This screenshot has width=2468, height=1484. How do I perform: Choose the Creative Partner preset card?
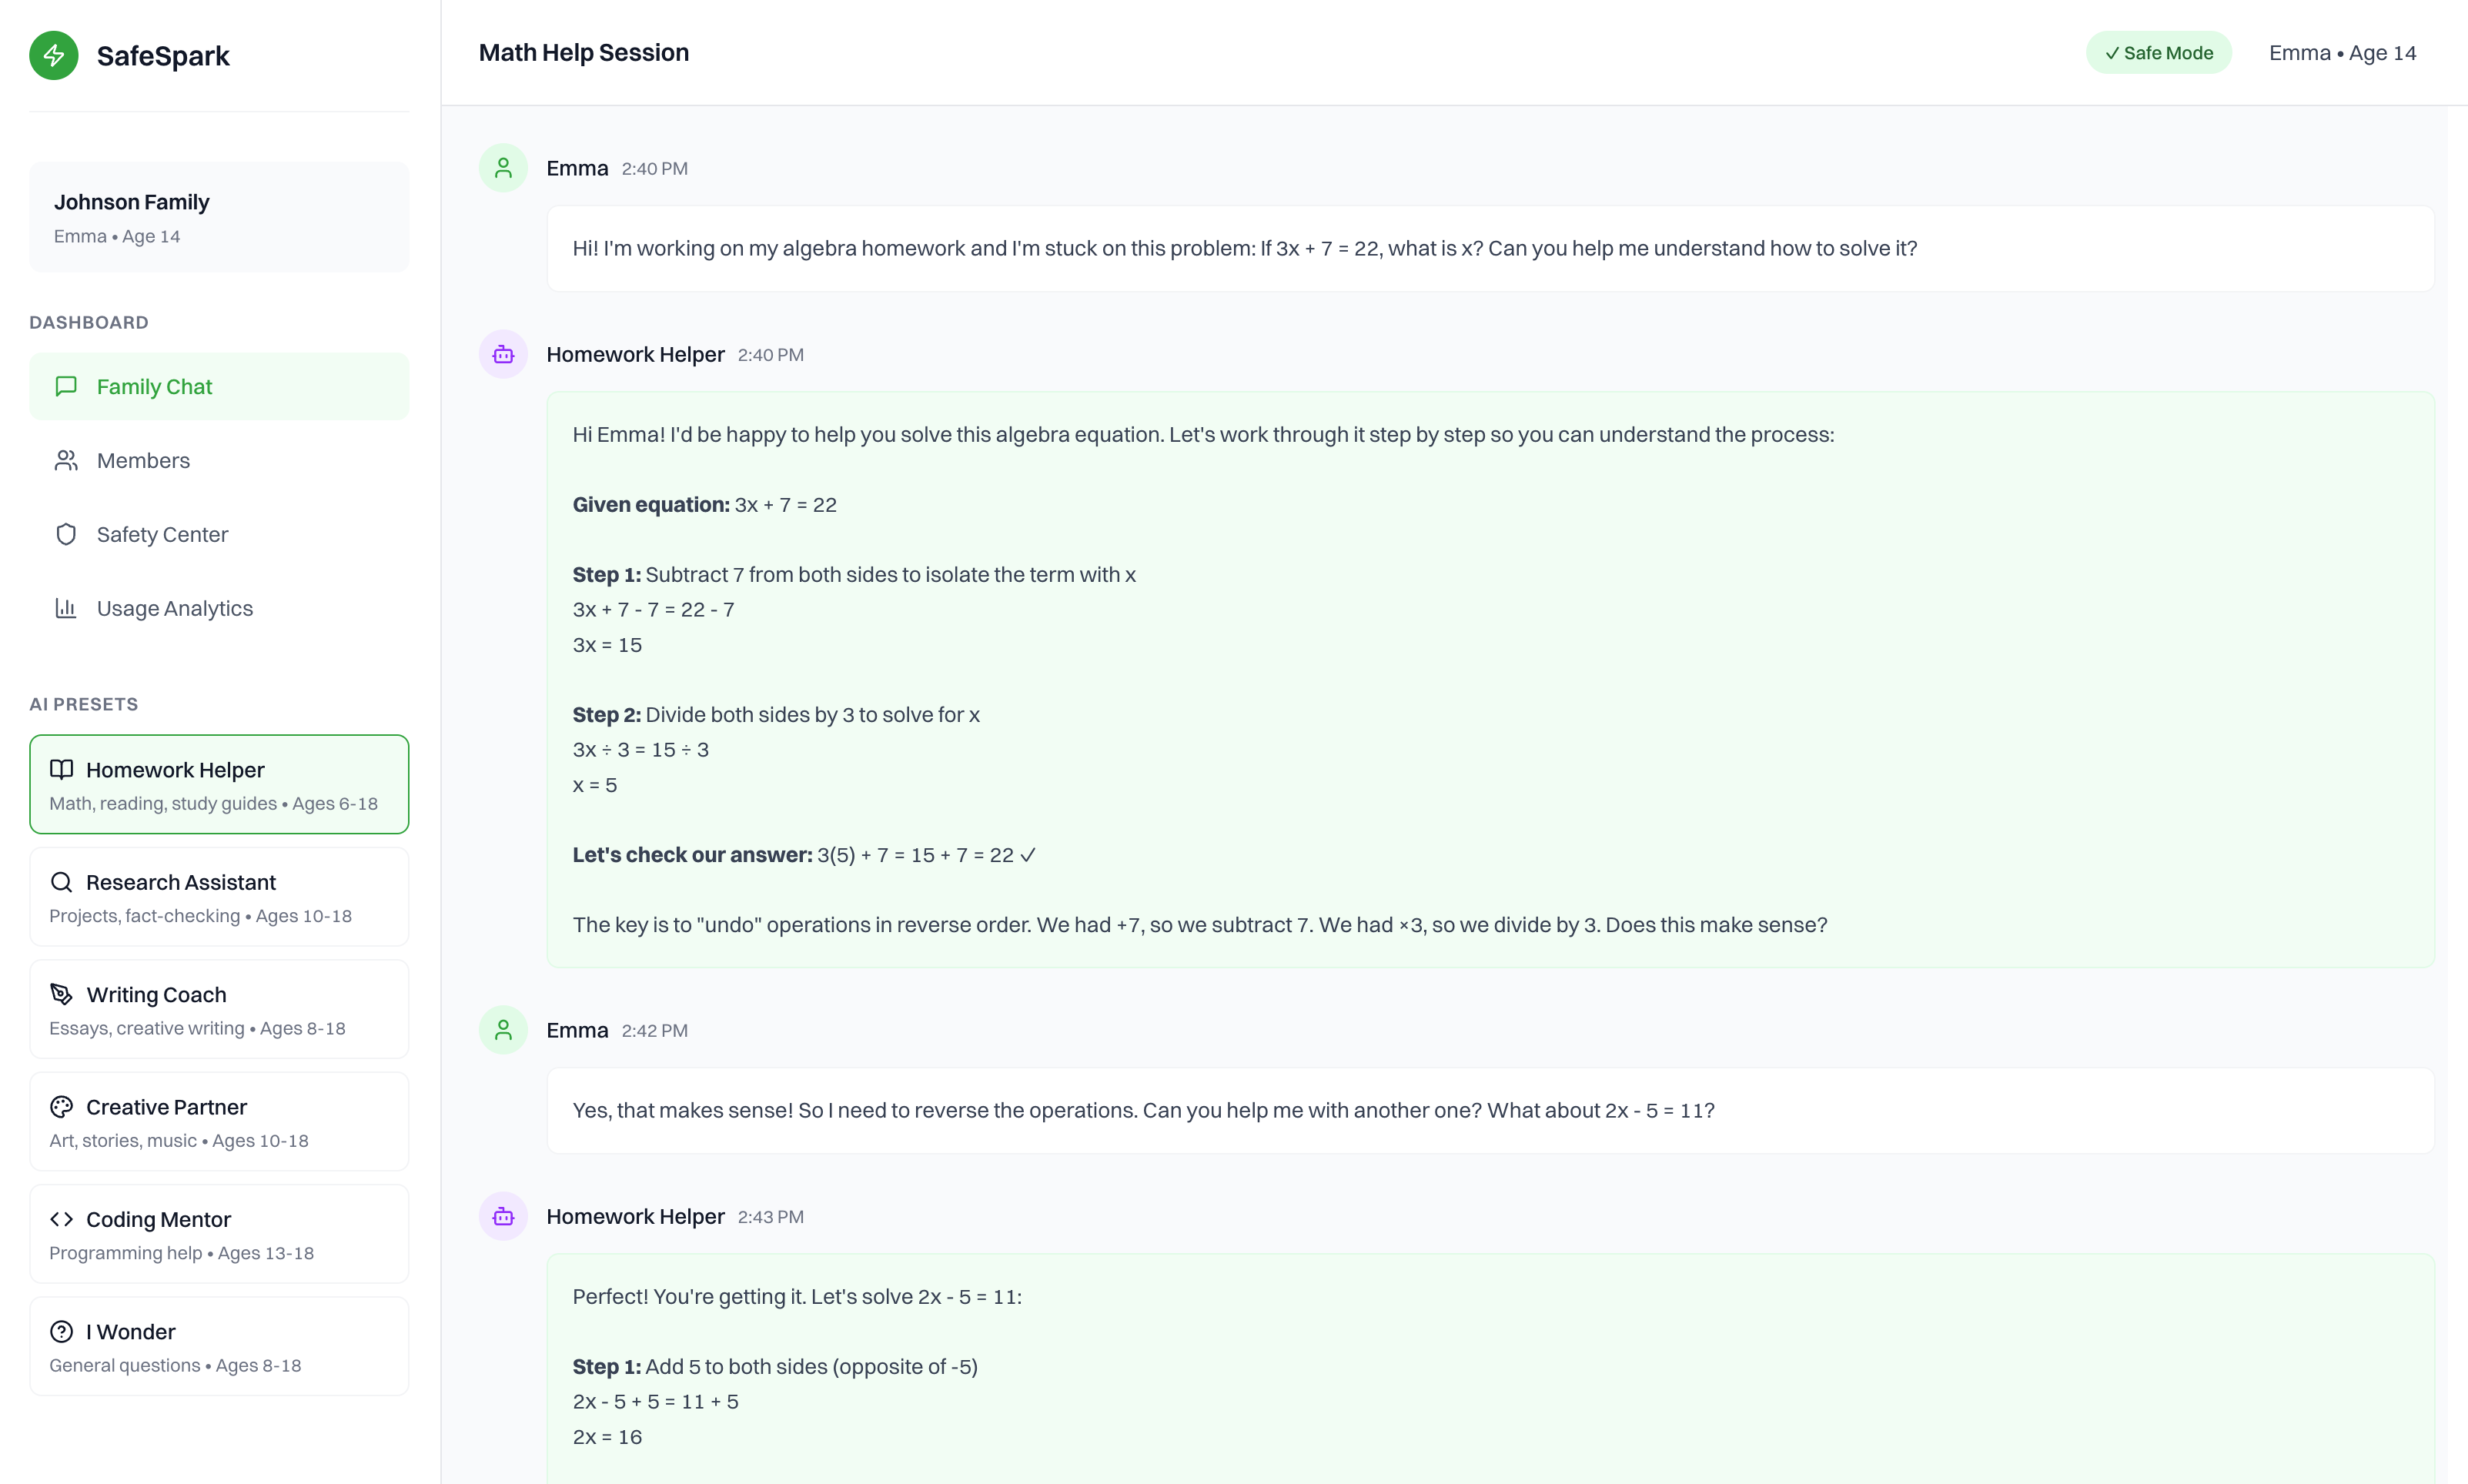[219, 1121]
